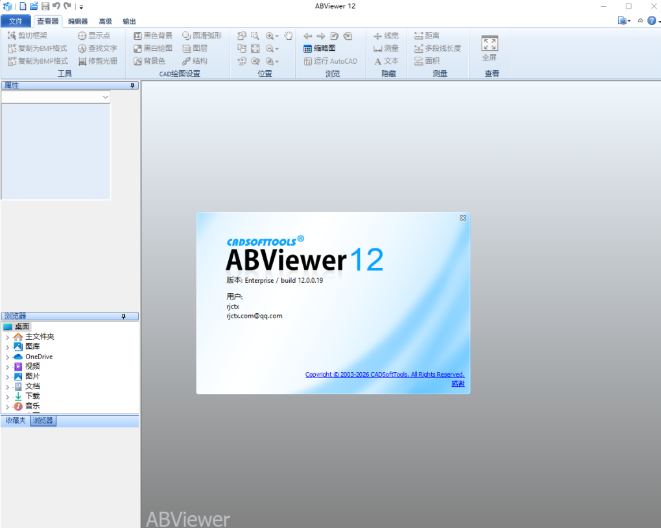661x528 pixels.
Task: Open the properties panel combo box dropdown
Action: point(105,98)
